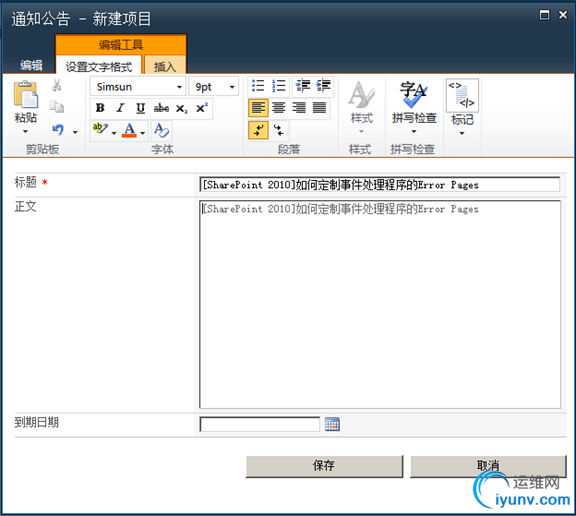Decrease paragraph indent
The height and width of the screenshot is (516, 576).
point(303,86)
